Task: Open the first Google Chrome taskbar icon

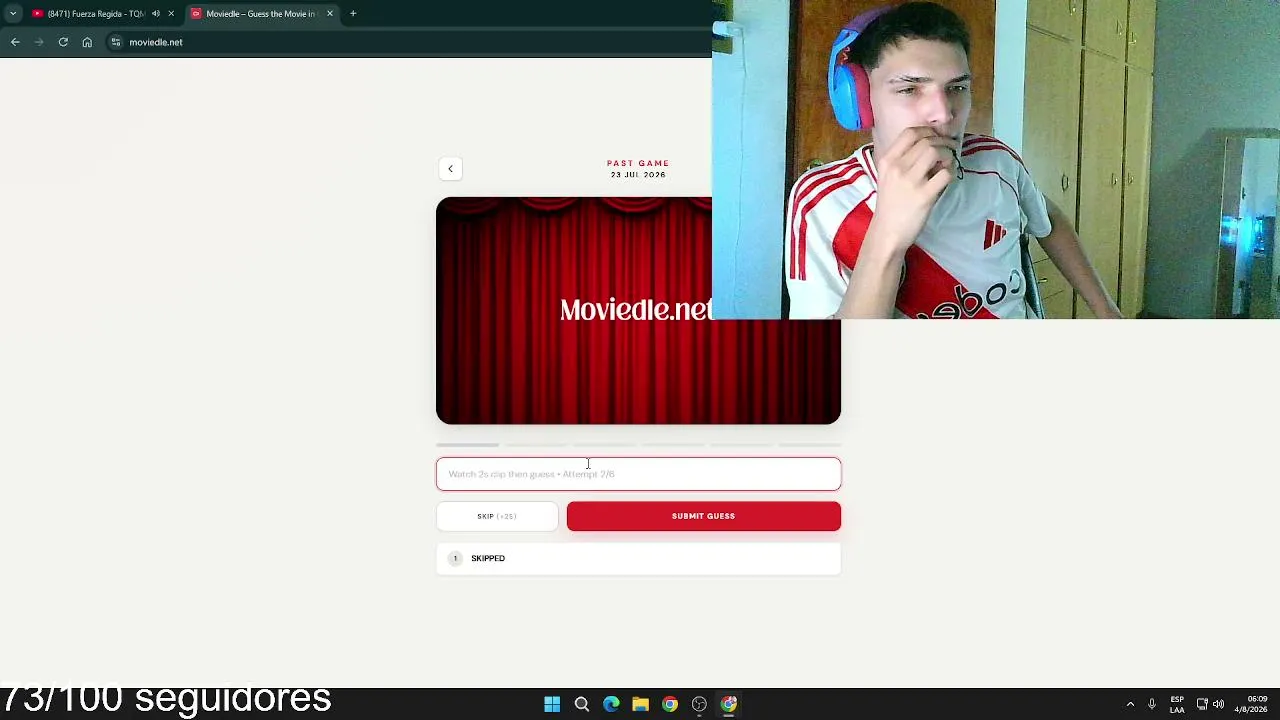Action: (670, 704)
